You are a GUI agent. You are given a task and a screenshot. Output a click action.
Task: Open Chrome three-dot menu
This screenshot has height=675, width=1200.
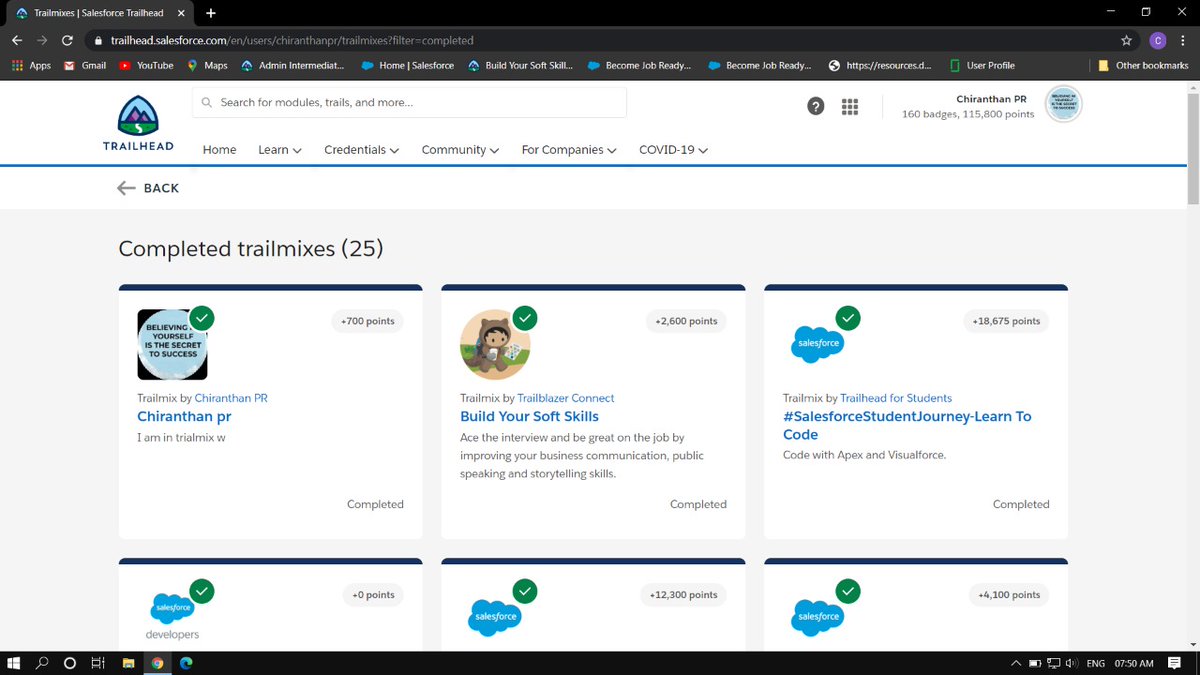pos(1185,41)
